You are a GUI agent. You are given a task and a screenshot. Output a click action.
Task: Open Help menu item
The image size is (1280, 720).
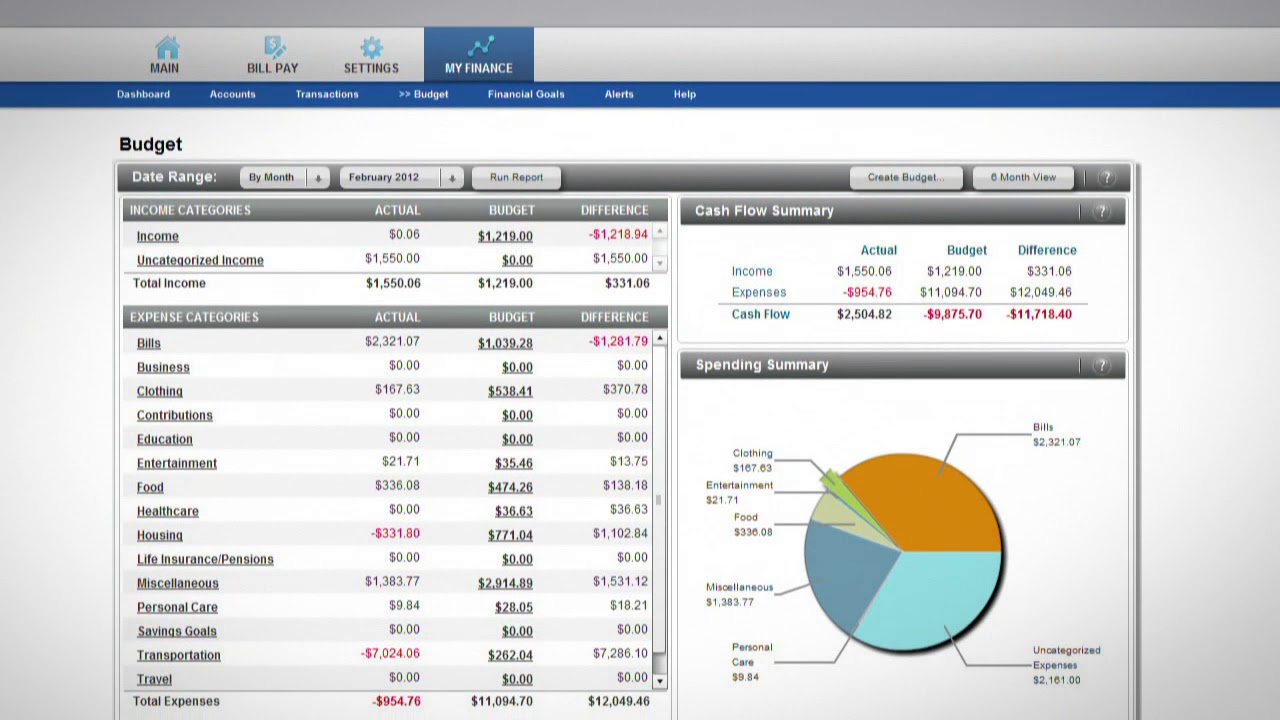point(685,94)
